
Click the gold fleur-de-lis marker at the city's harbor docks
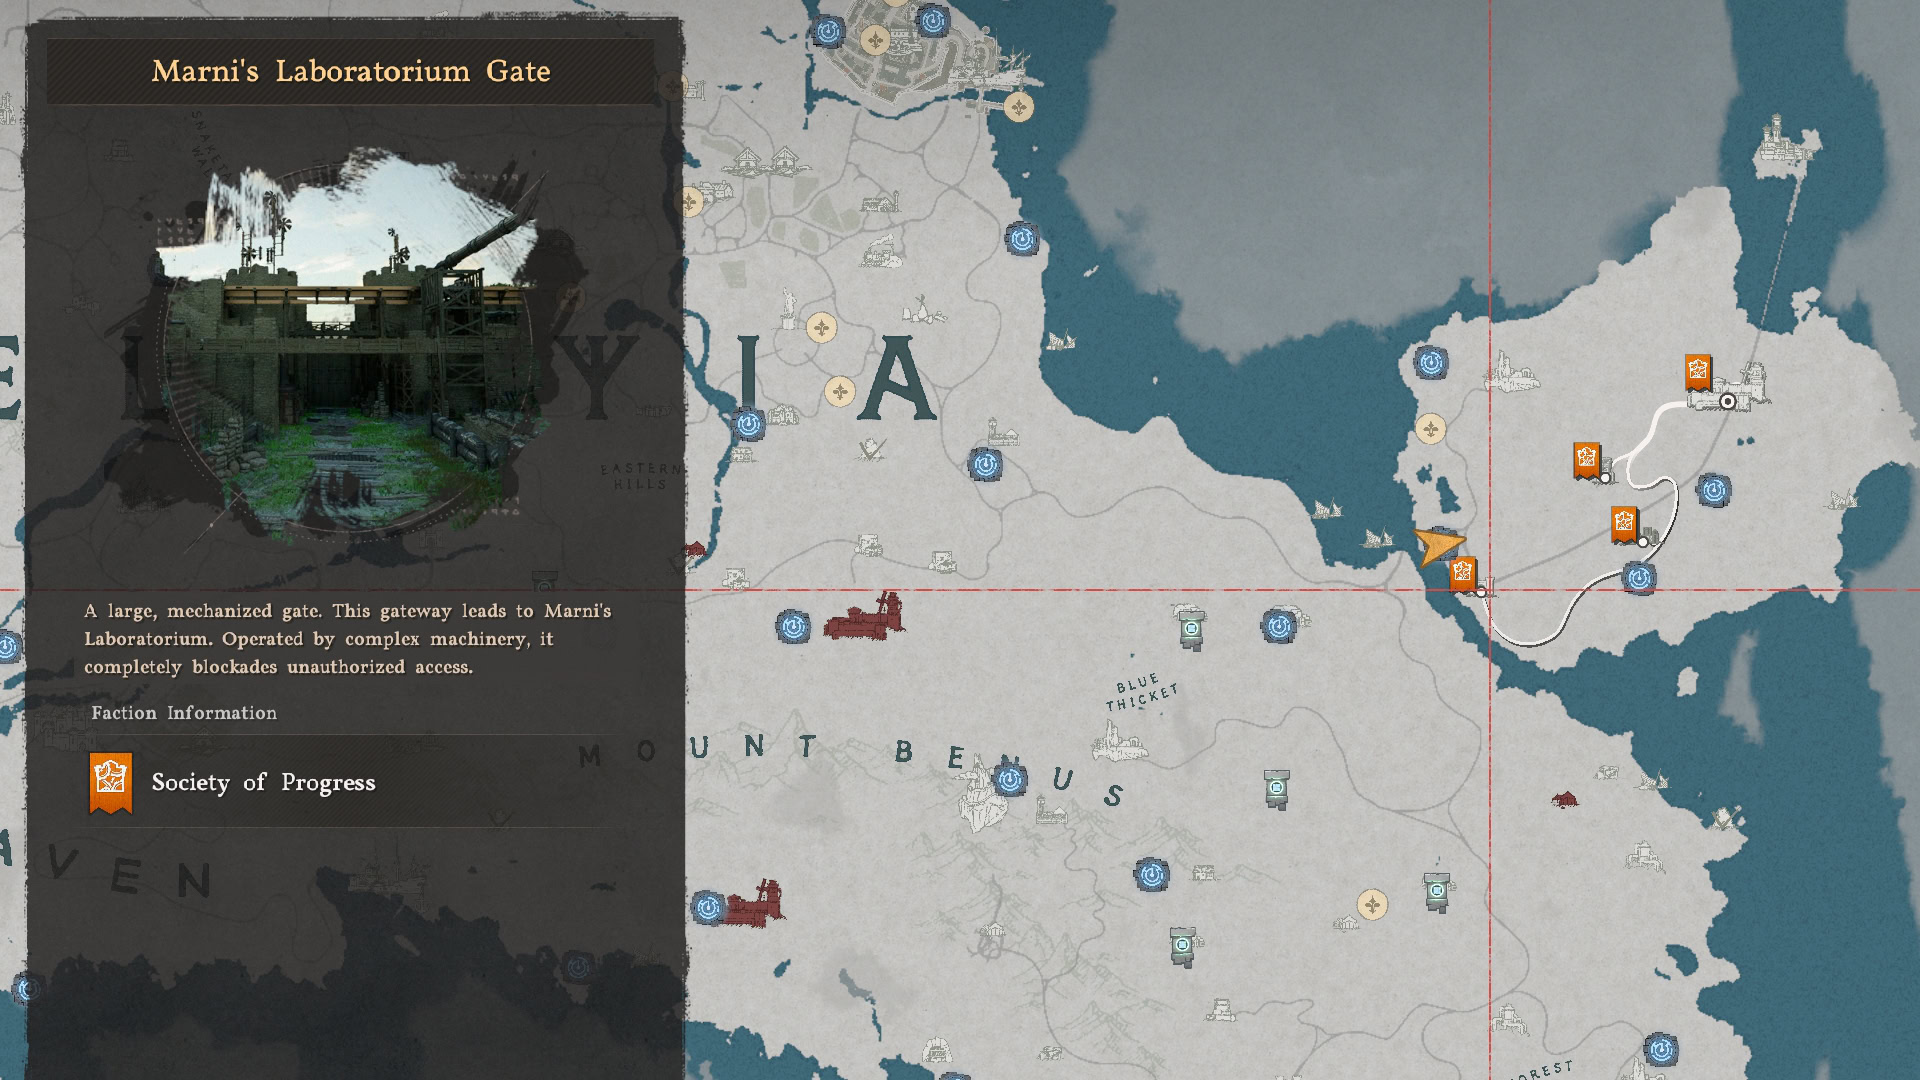point(1019,107)
